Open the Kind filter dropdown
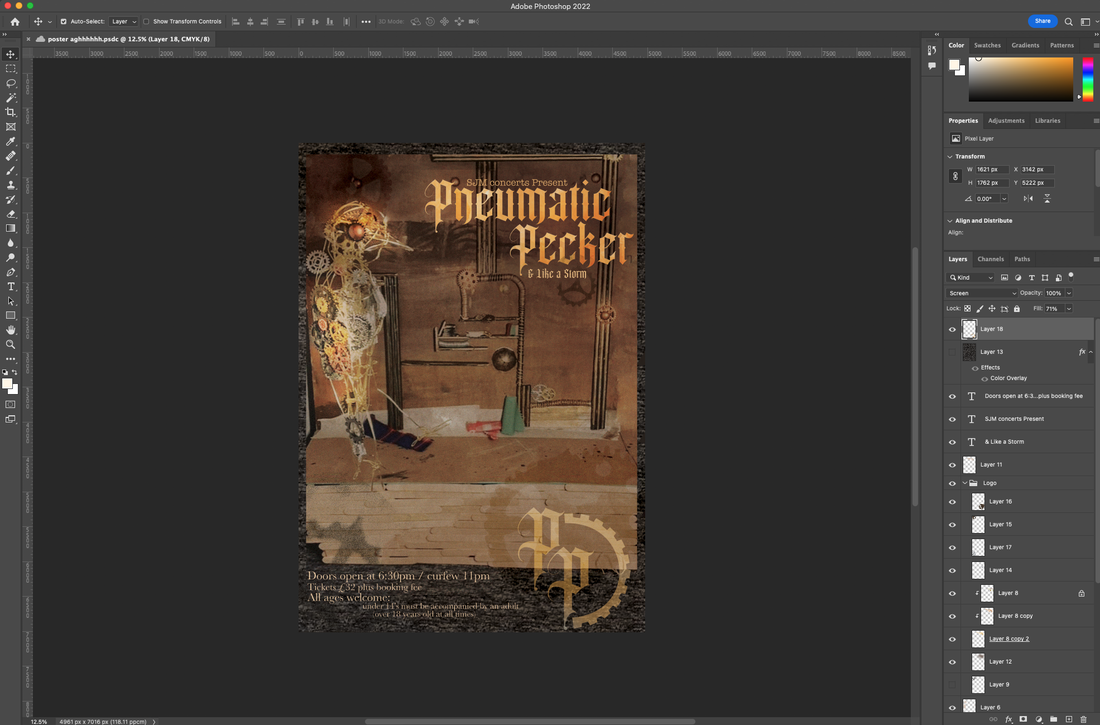The width and height of the screenshot is (1100, 725). (970, 277)
